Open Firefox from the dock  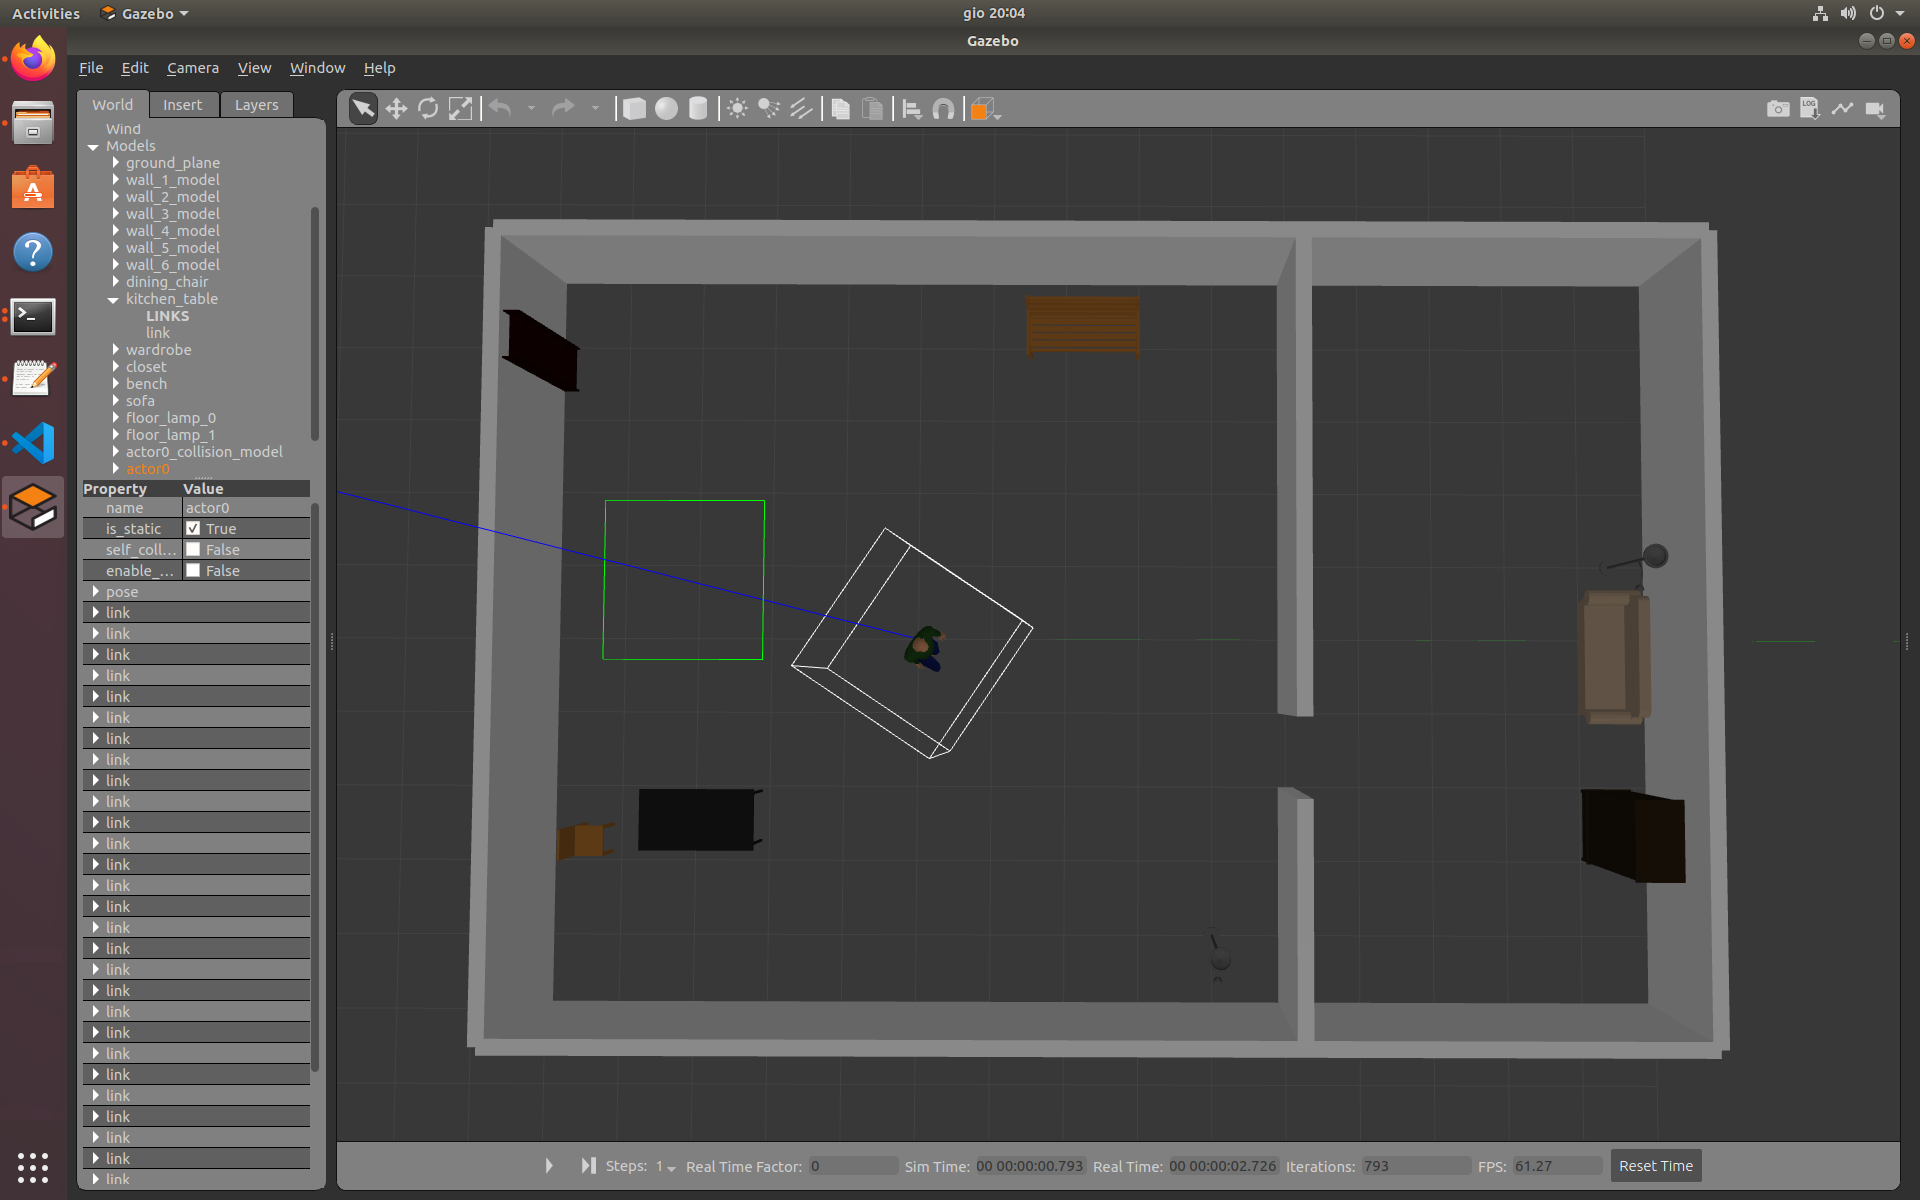[33, 59]
